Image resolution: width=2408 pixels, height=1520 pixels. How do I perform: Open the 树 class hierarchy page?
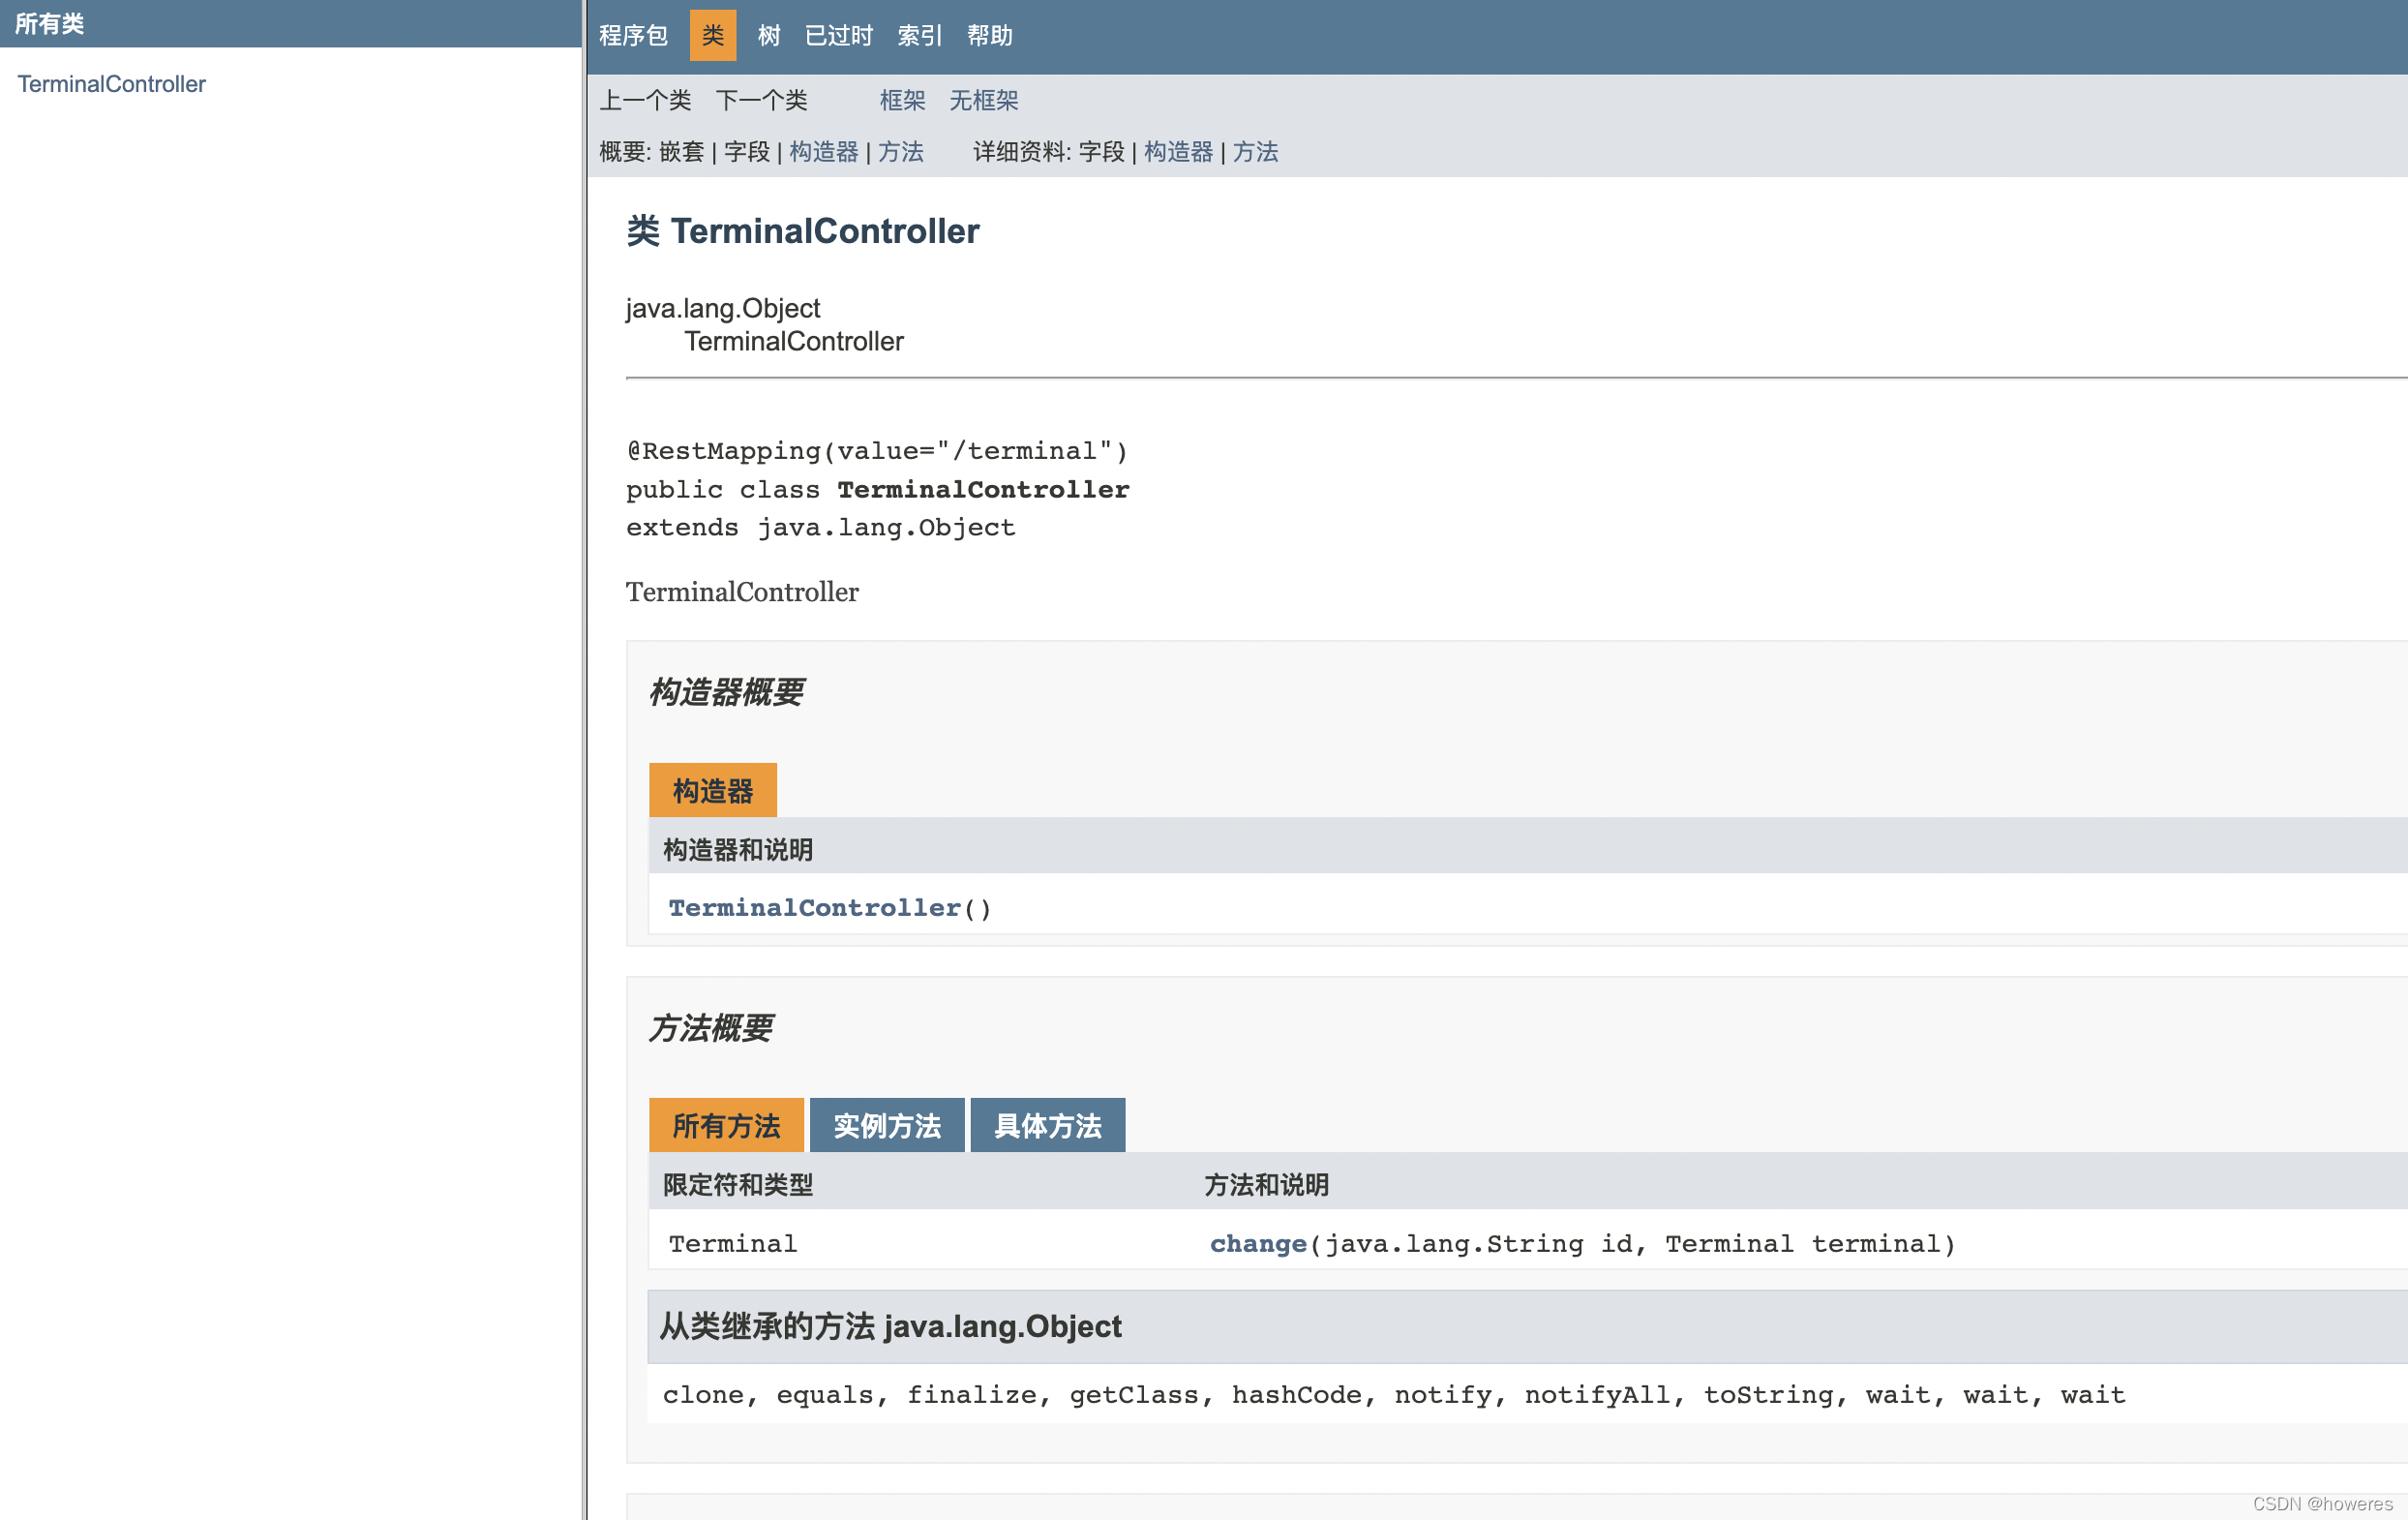768,36
